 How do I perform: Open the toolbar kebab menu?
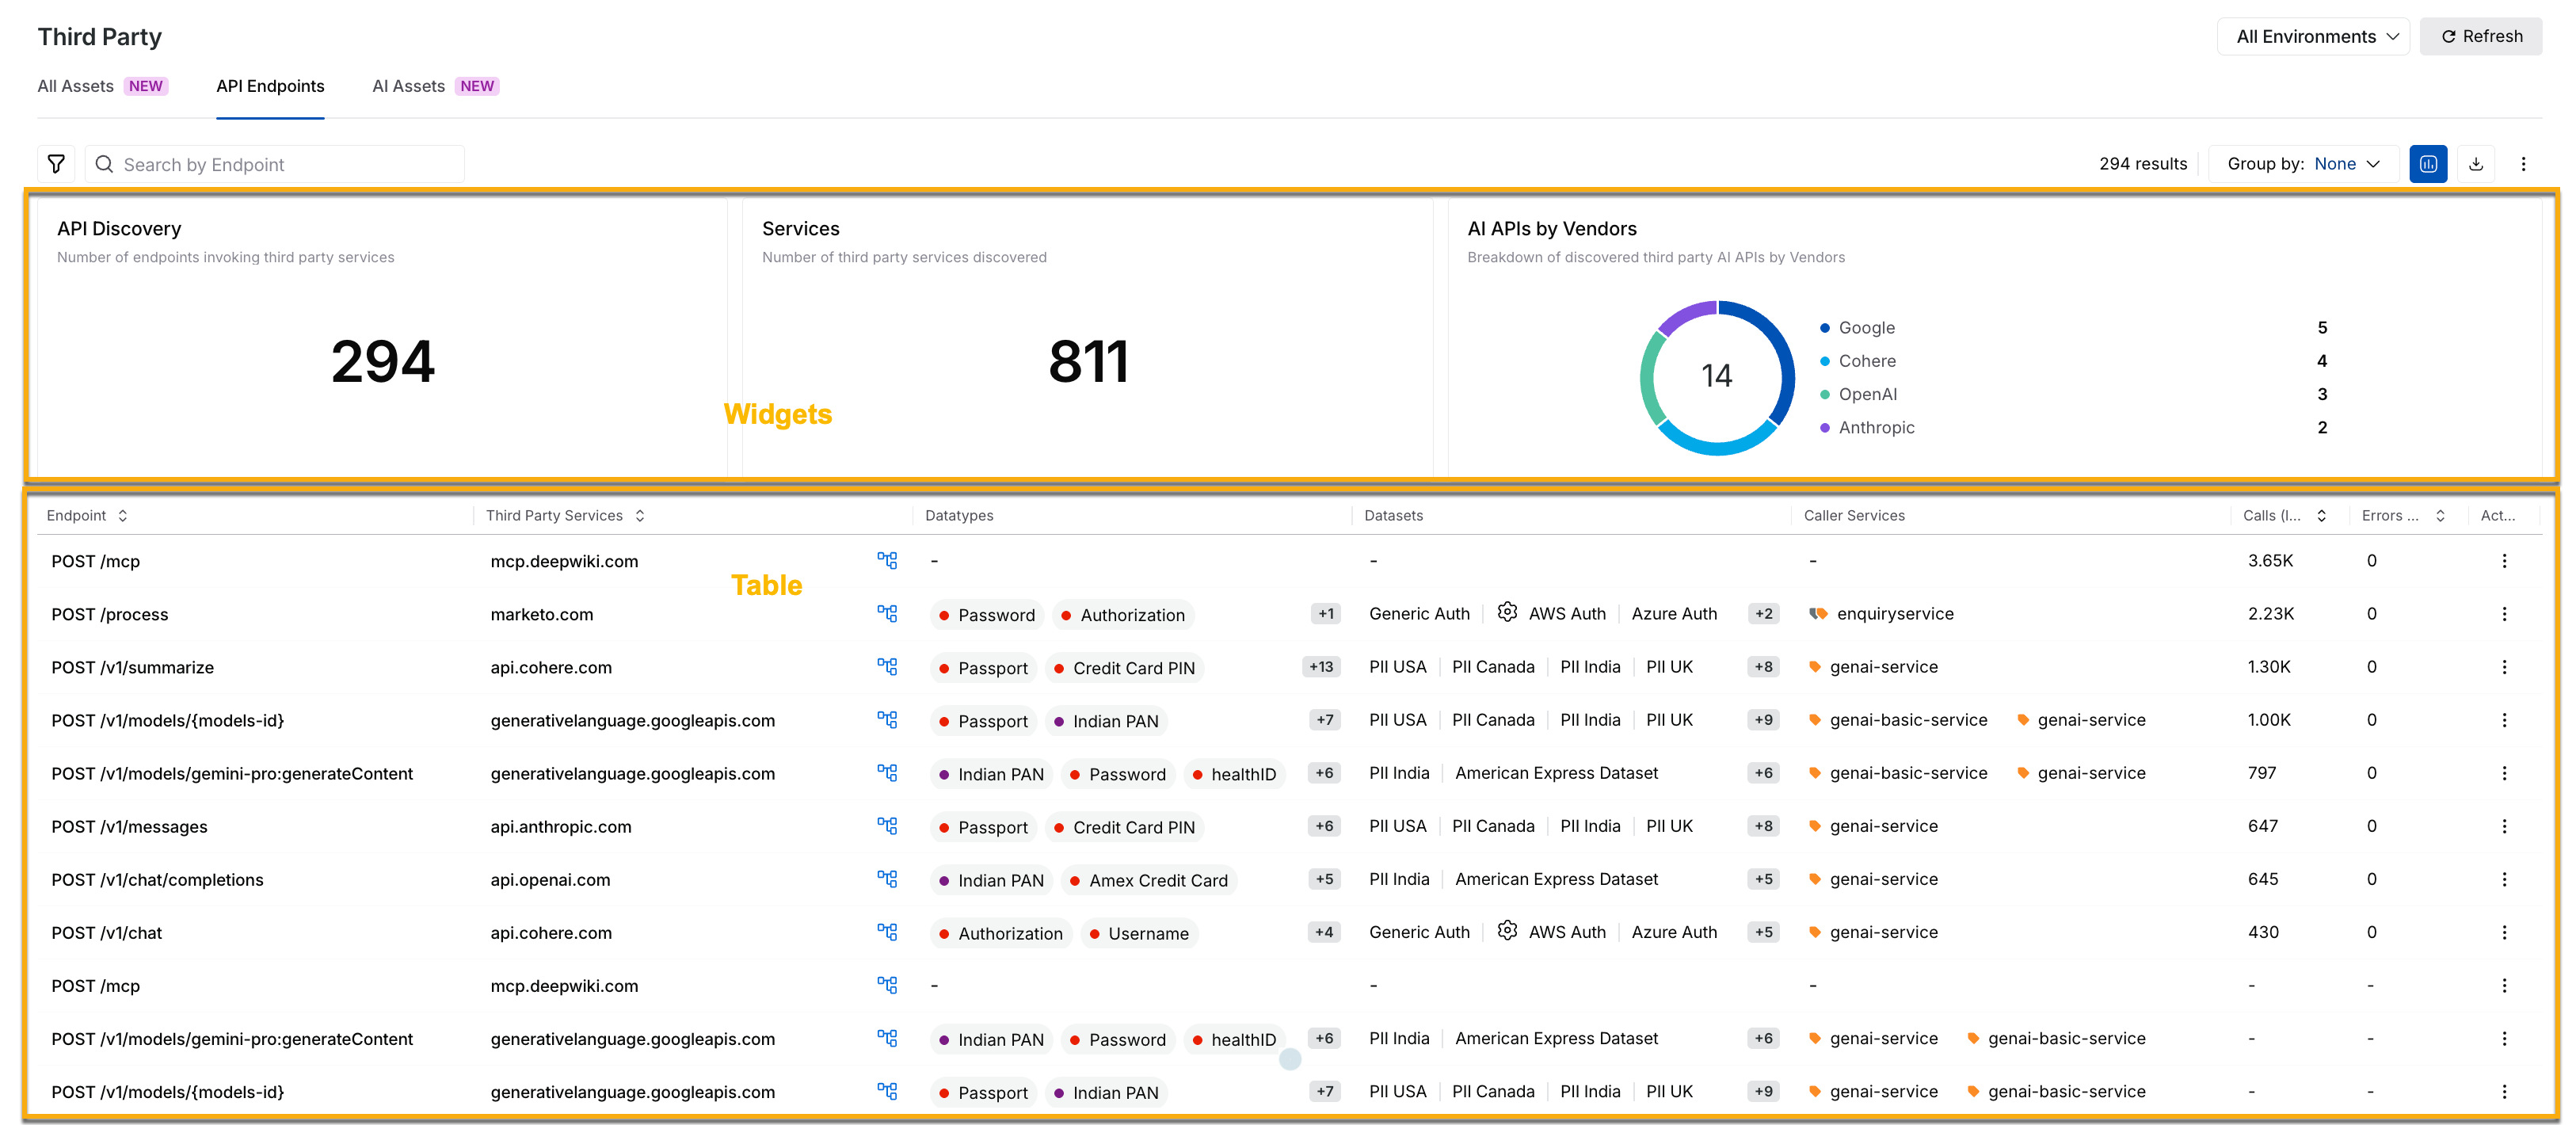(x=2523, y=164)
